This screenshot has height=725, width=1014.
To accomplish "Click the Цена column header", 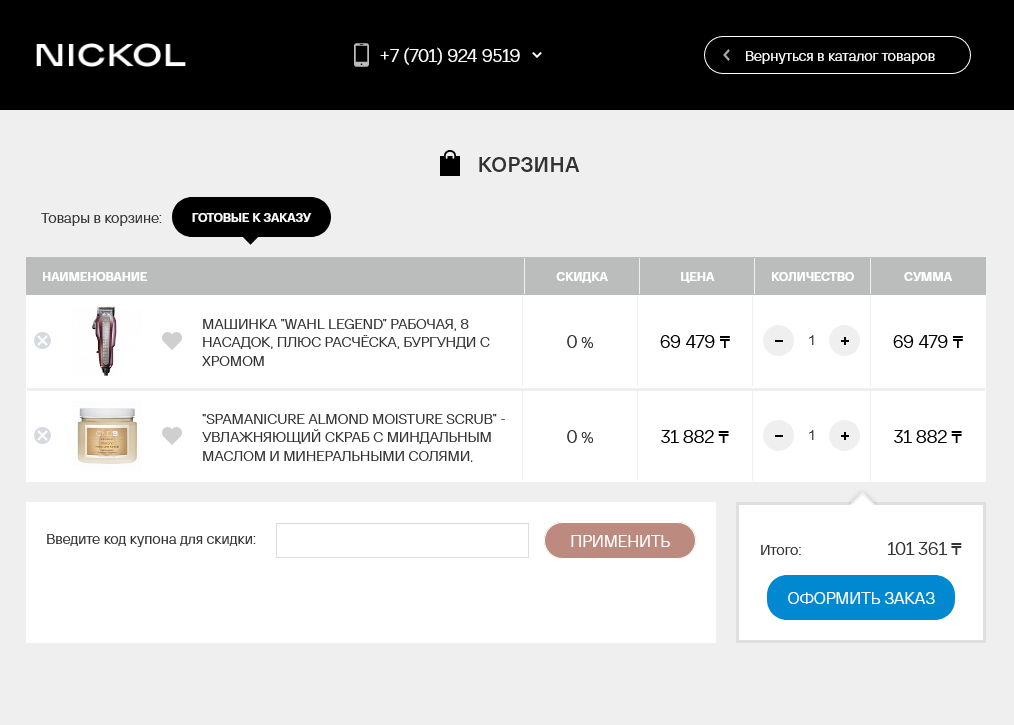I will (697, 276).
